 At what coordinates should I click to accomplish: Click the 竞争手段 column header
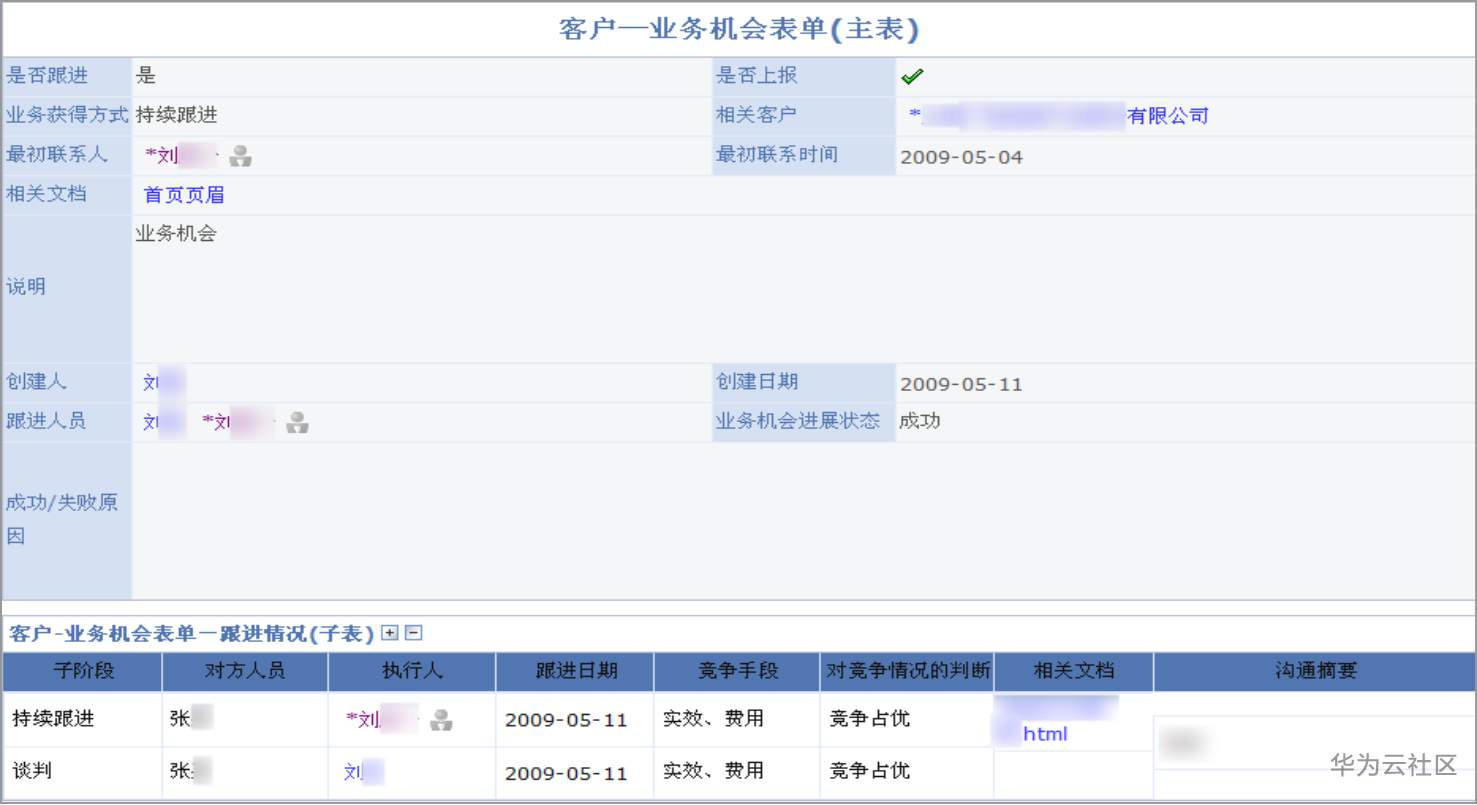coord(737,671)
